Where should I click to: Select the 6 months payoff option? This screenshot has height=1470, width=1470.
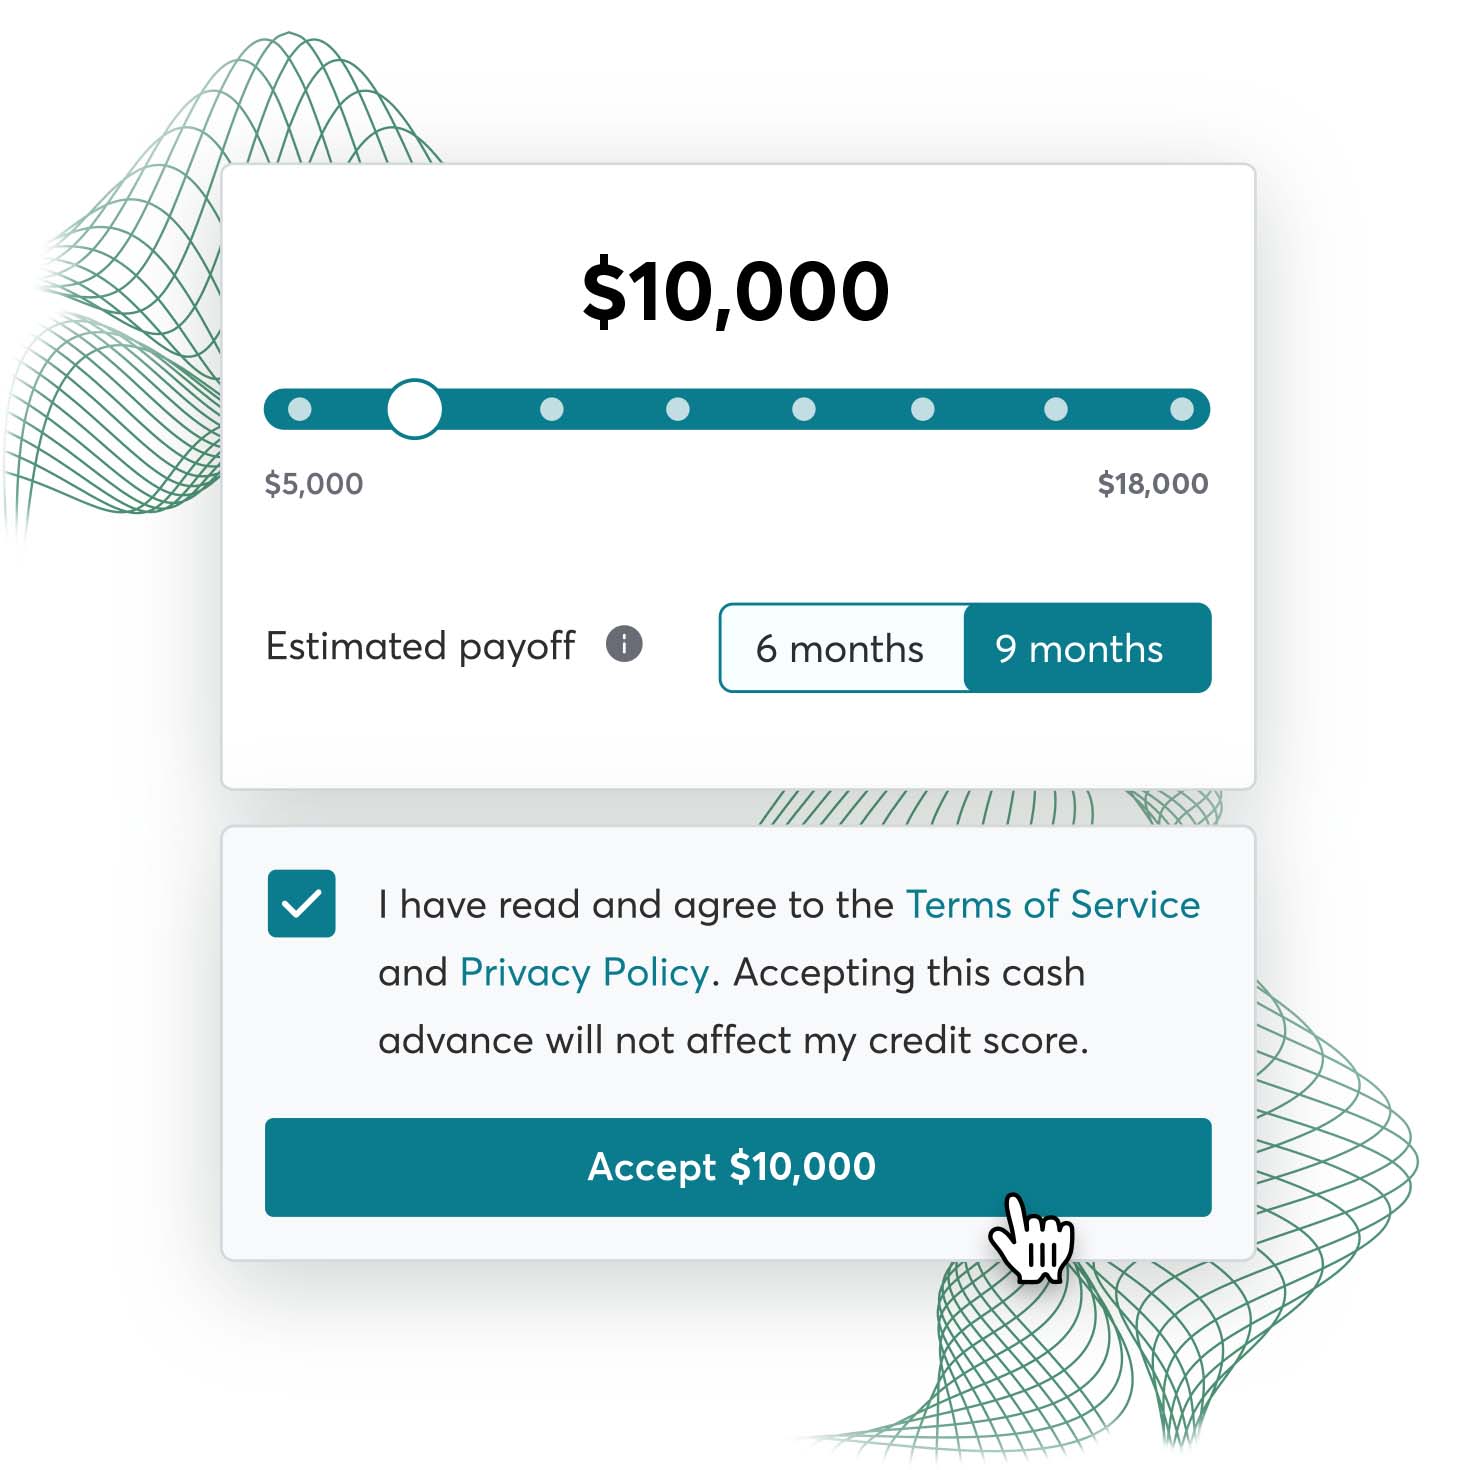(840, 648)
